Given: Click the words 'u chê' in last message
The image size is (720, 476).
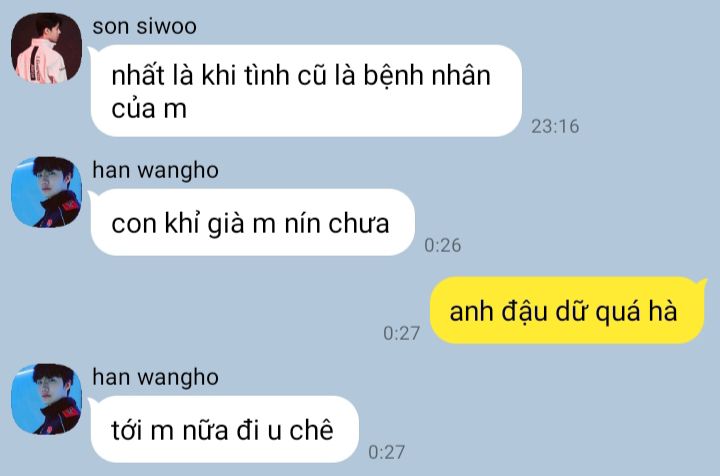Looking at the screenshot, I should point(299,431).
